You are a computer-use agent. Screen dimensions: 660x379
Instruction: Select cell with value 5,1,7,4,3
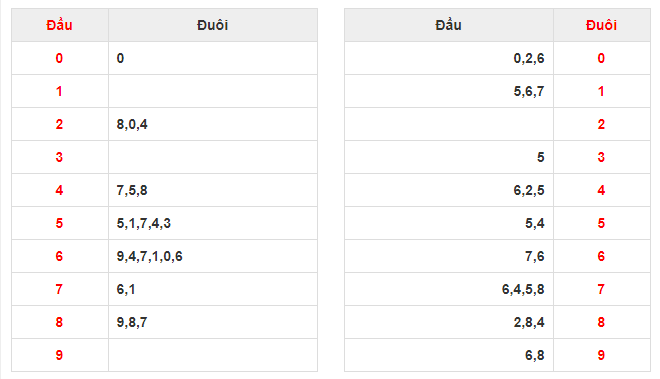213,223
